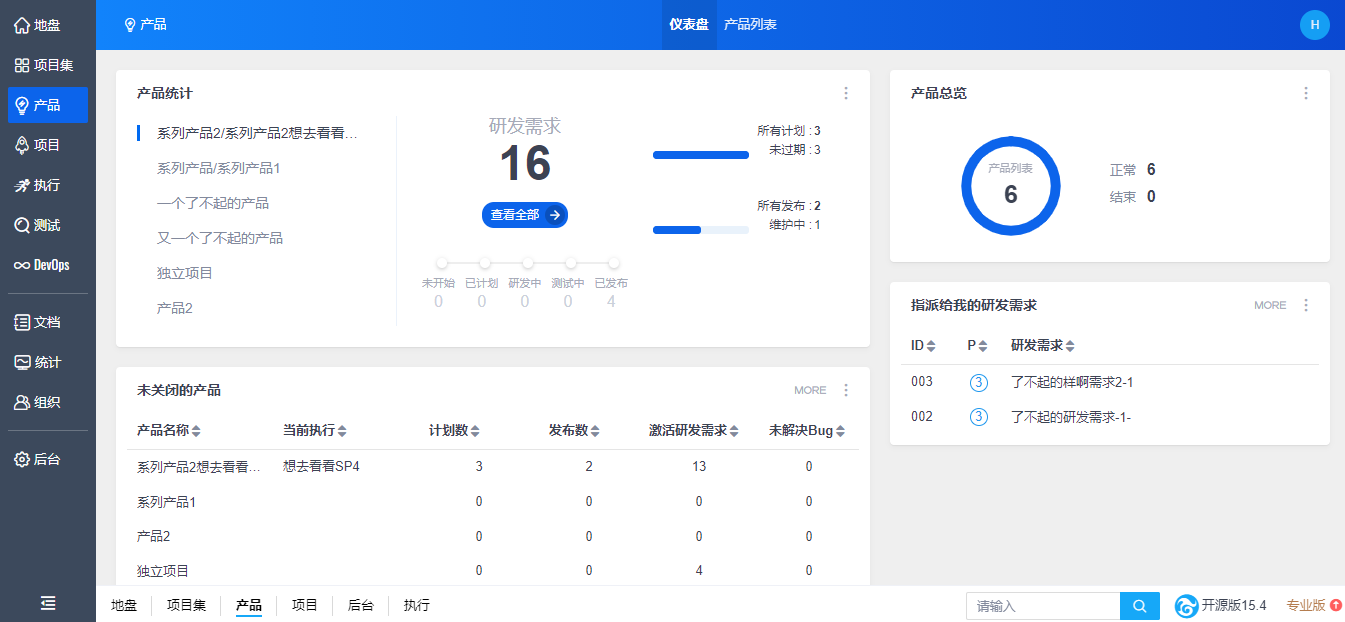The image size is (1345, 622).
Task: Sort table by 计划数 column
Action: 455,431
